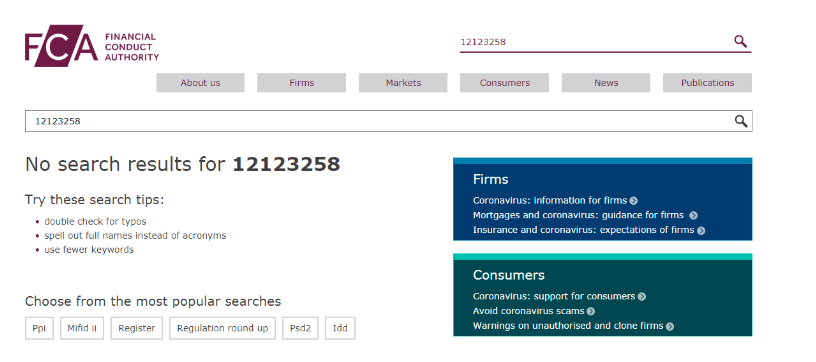Click the arrow beside 'Coronavirus: support for consumers'
The width and height of the screenshot is (816, 362).
pos(642,296)
